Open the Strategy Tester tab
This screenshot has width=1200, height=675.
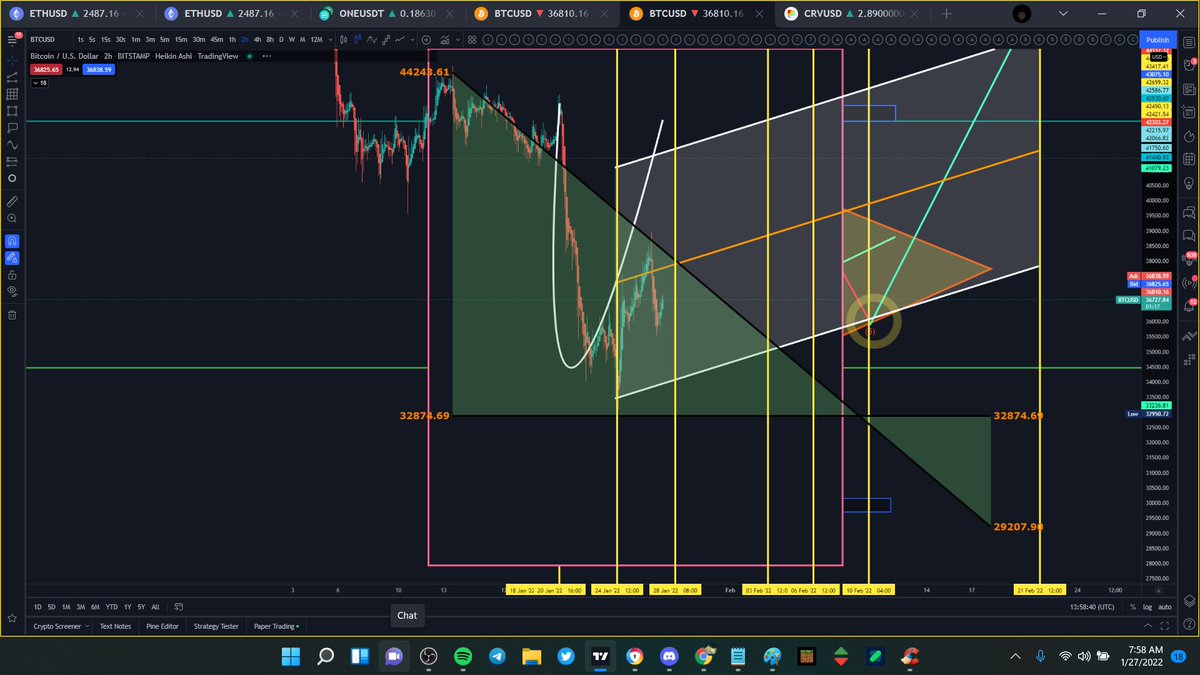216,626
